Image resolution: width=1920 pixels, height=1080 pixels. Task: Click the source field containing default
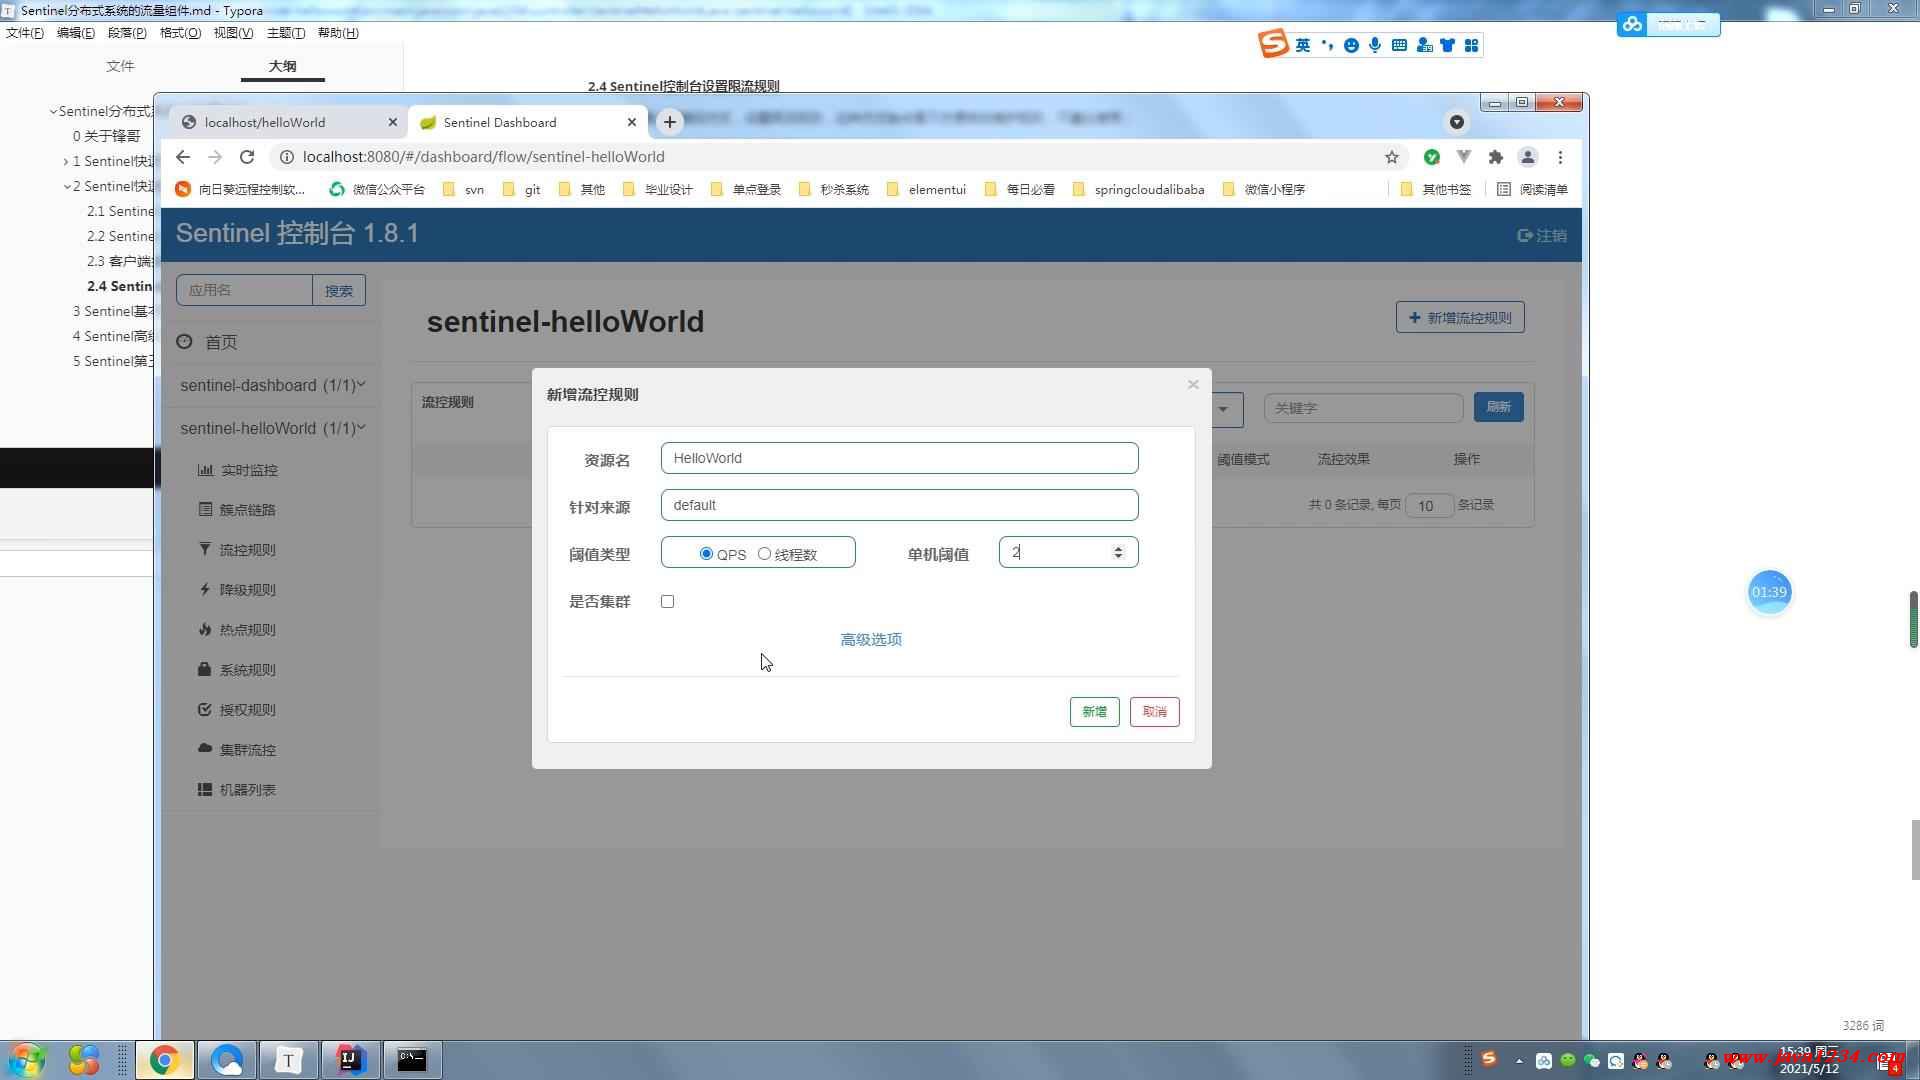pos(899,505)
